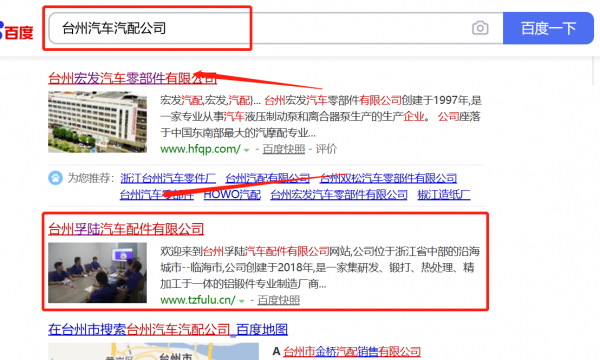Expand dropdown arrow beside www.tzfulu.cn
The height and width of the screenshot is (360, 600).
click(x=241, y=301)
